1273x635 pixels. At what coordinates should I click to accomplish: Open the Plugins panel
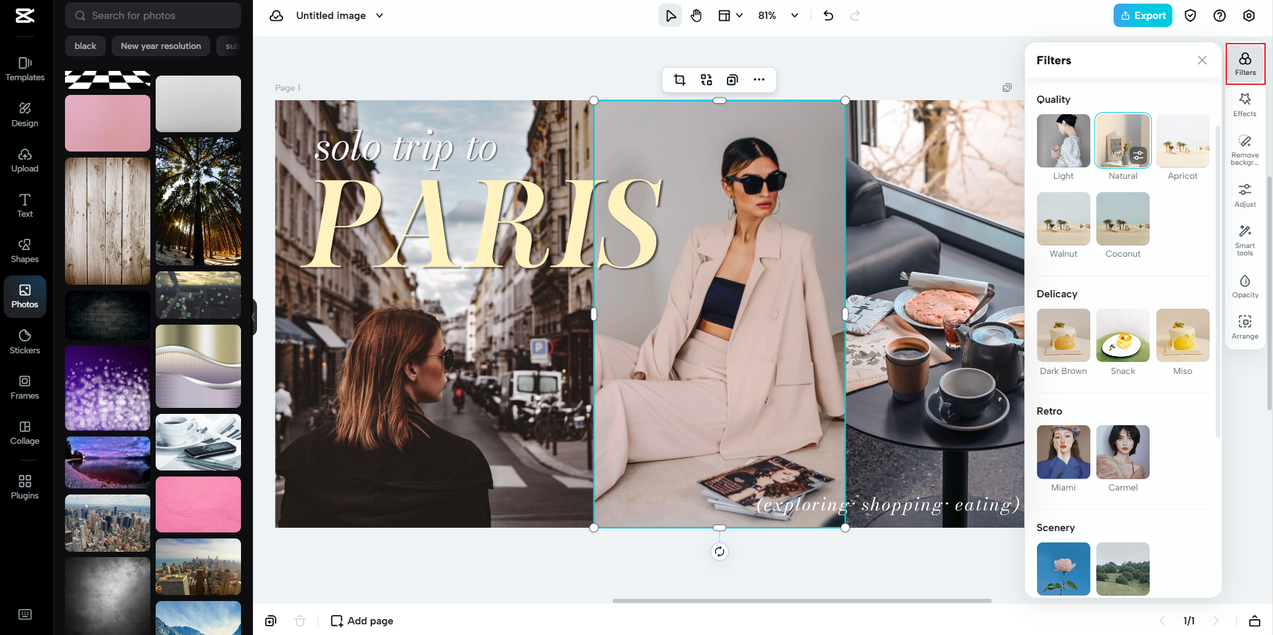click(25, 487)
